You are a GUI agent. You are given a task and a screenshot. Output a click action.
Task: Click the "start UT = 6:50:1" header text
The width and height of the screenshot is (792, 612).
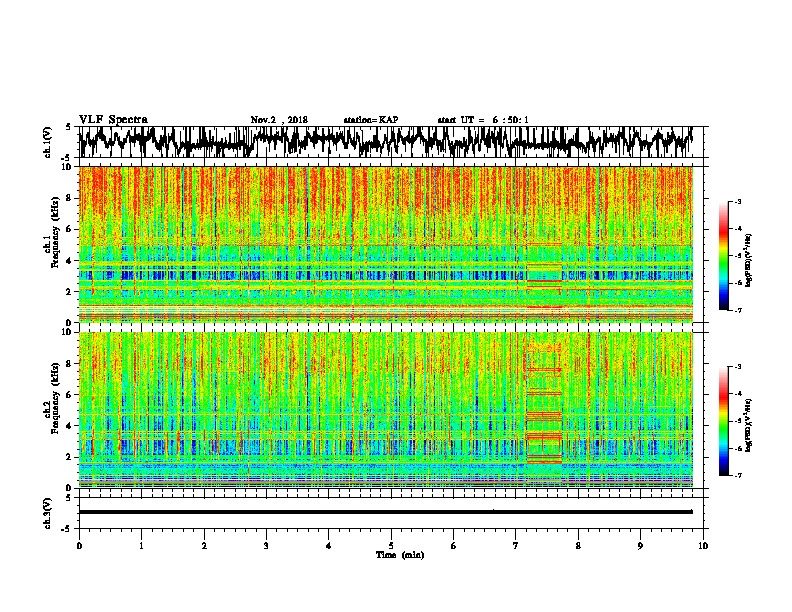pos(483,120)
